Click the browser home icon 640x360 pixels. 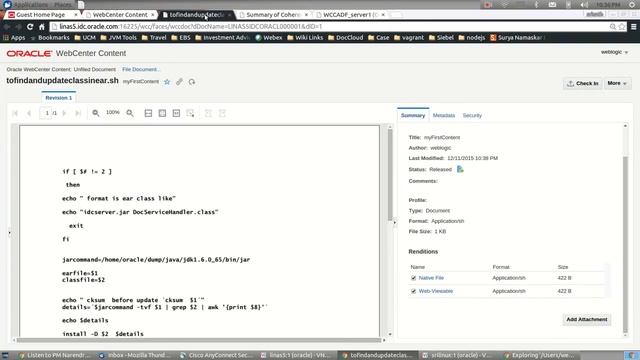point(42,27)
